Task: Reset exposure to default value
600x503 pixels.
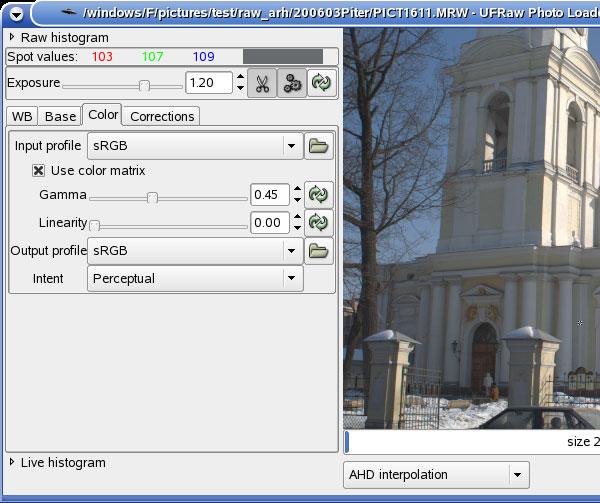Action: (x=322, y=83)
